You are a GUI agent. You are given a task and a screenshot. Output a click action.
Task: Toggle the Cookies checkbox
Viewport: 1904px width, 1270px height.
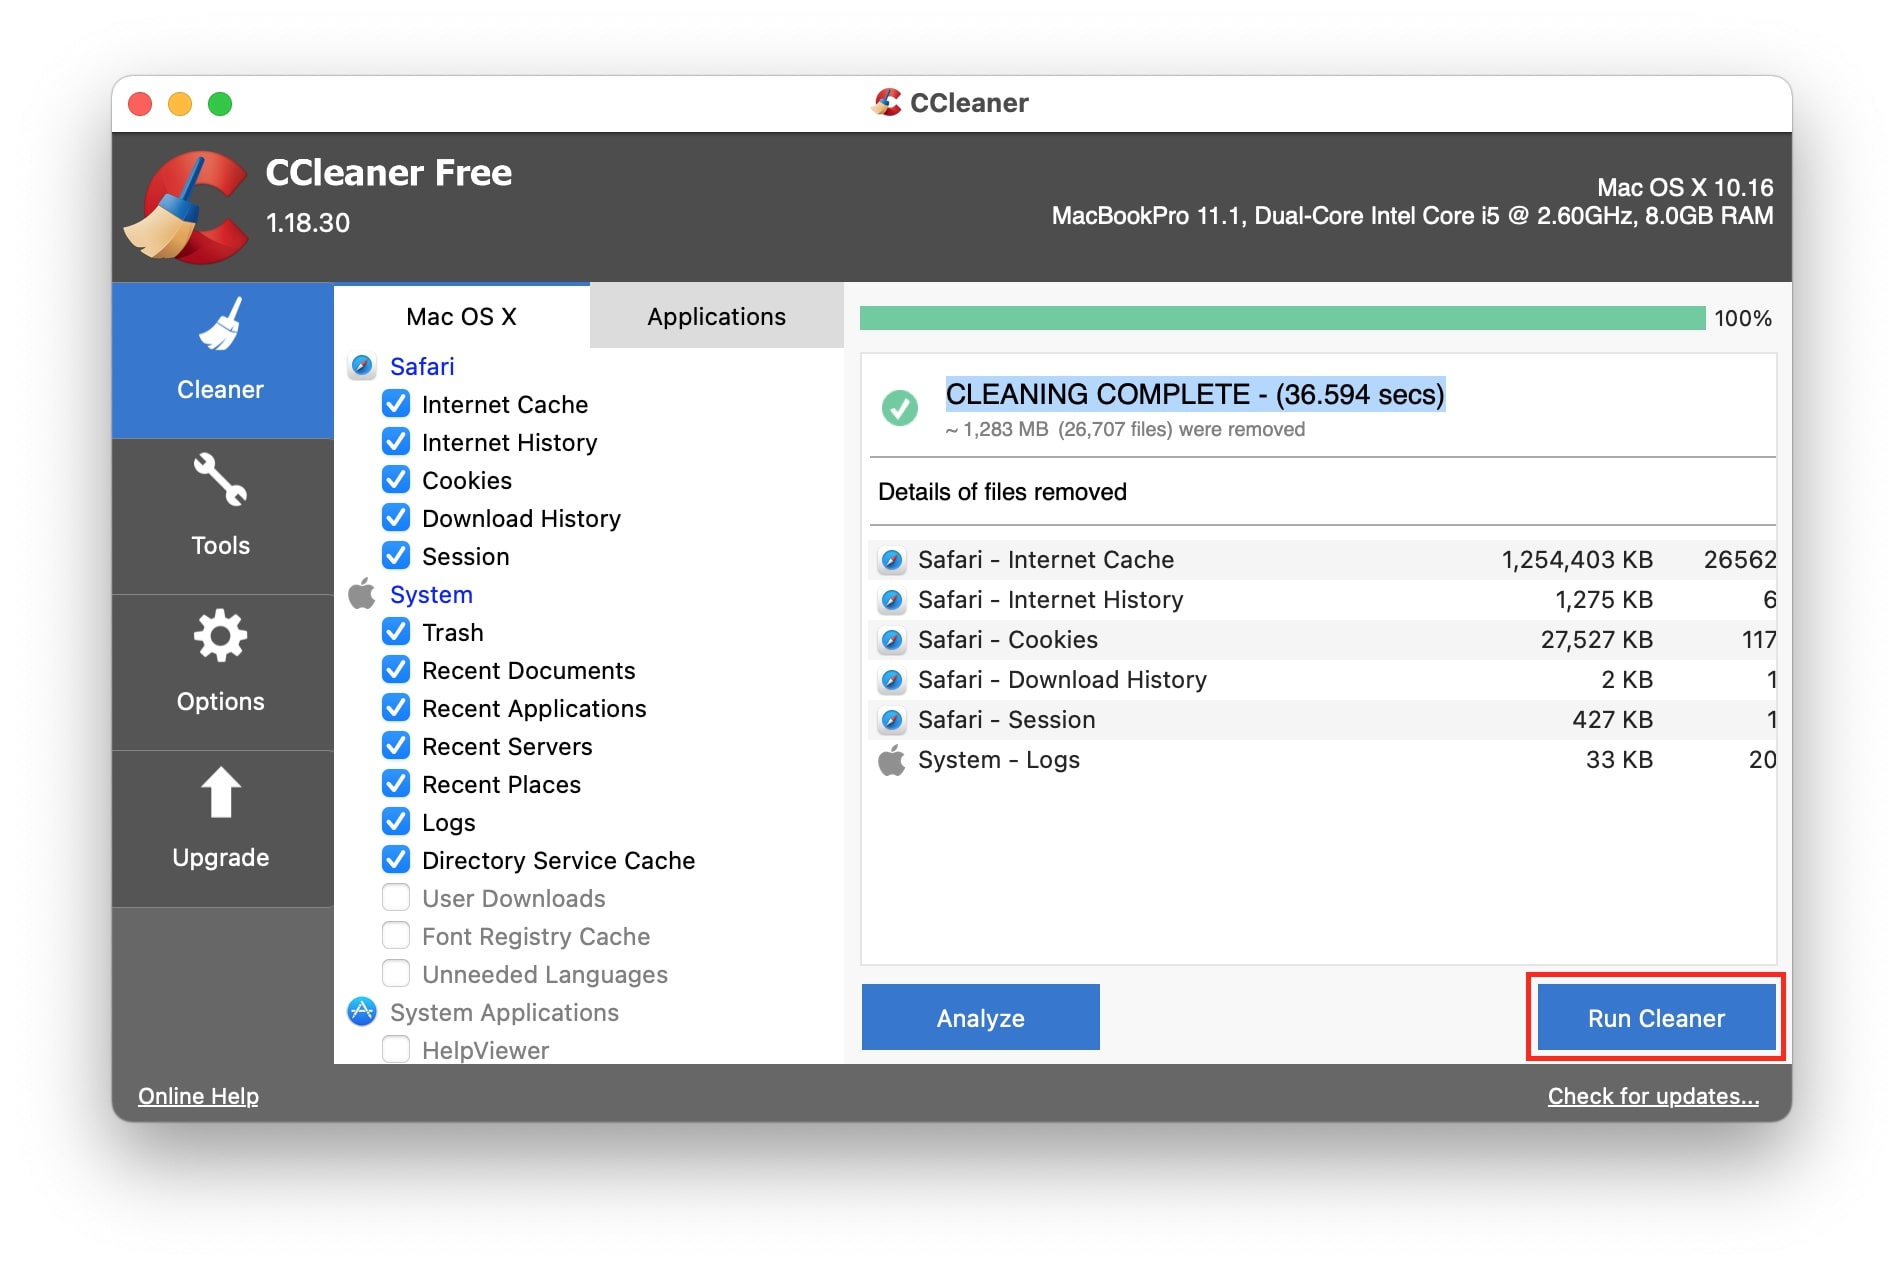point(396,480)
